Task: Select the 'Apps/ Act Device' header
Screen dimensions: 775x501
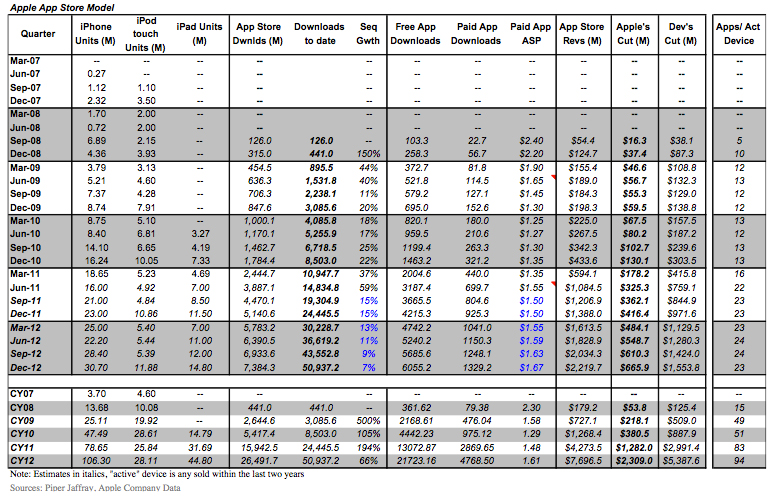Action: (738, 34)
